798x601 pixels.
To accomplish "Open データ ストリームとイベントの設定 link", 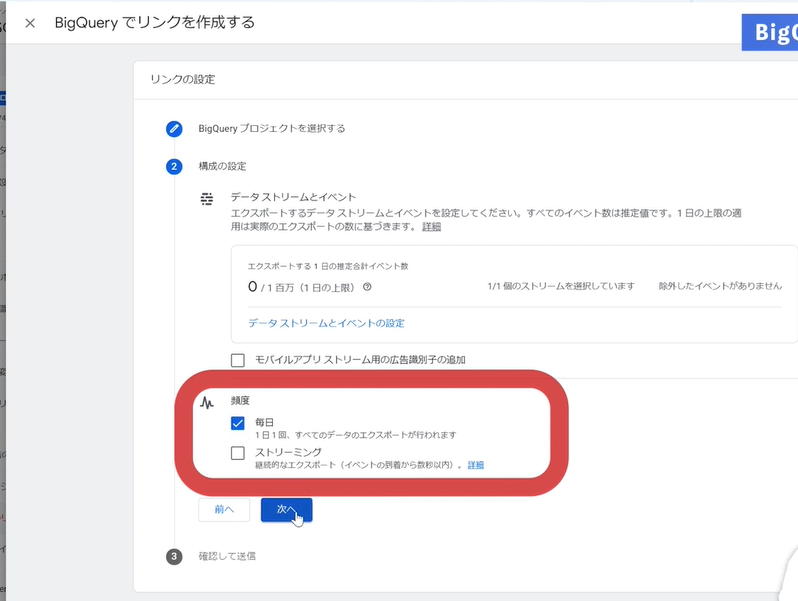I will point(326,323).
